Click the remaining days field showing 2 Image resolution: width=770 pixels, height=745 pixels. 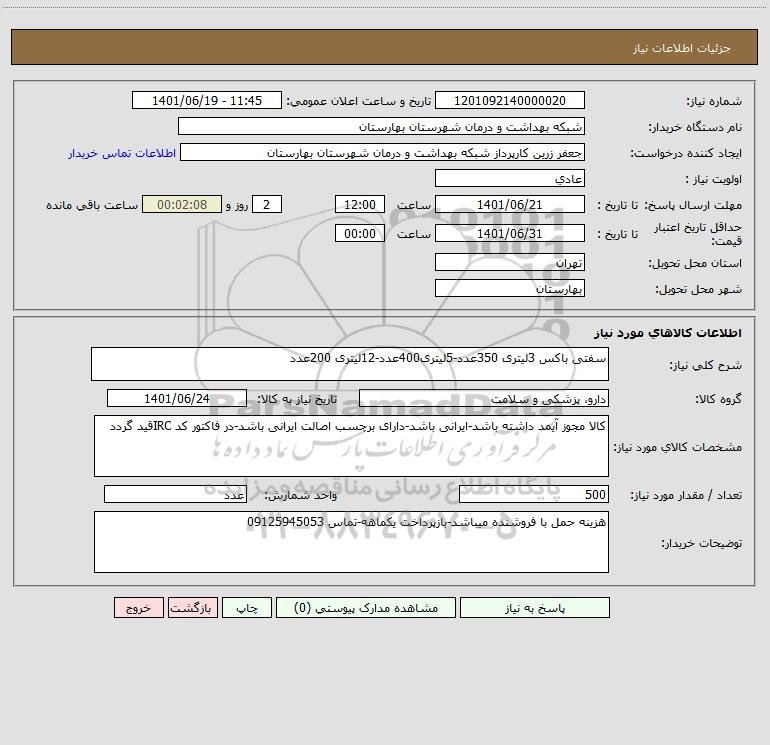(x=267, y=204)
